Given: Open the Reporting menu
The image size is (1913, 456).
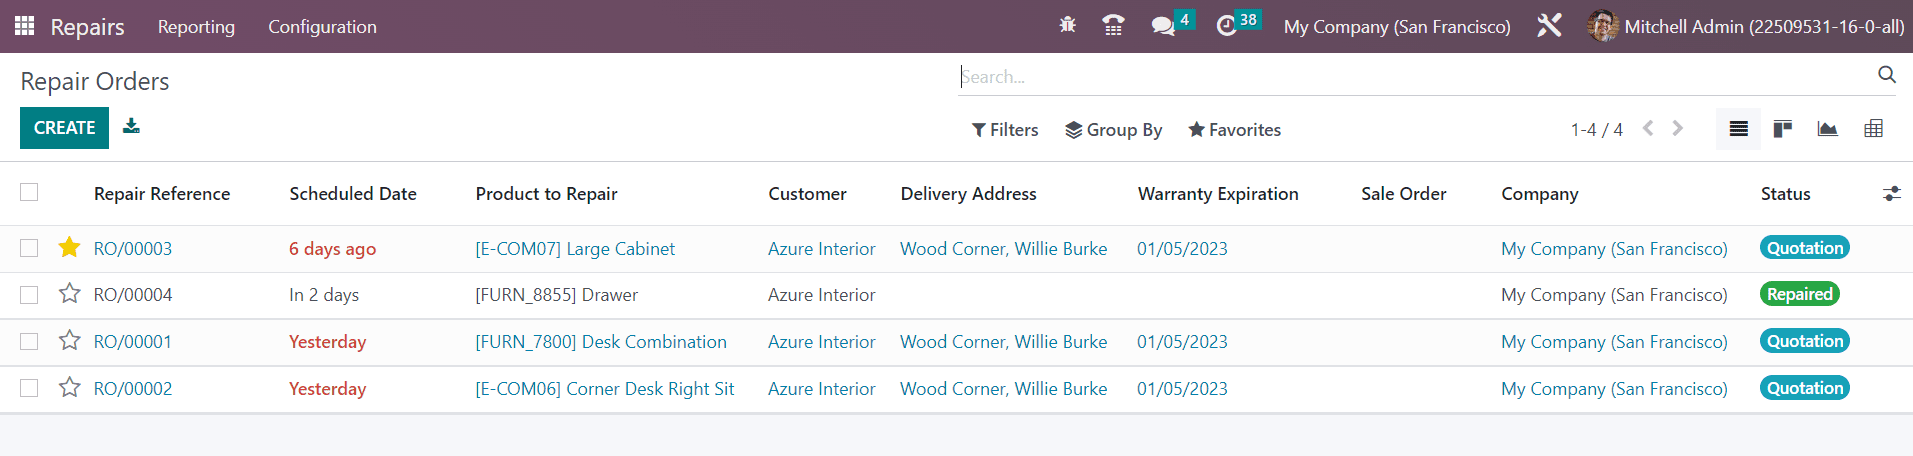Looking at the screenshot, I should (196, 27).
